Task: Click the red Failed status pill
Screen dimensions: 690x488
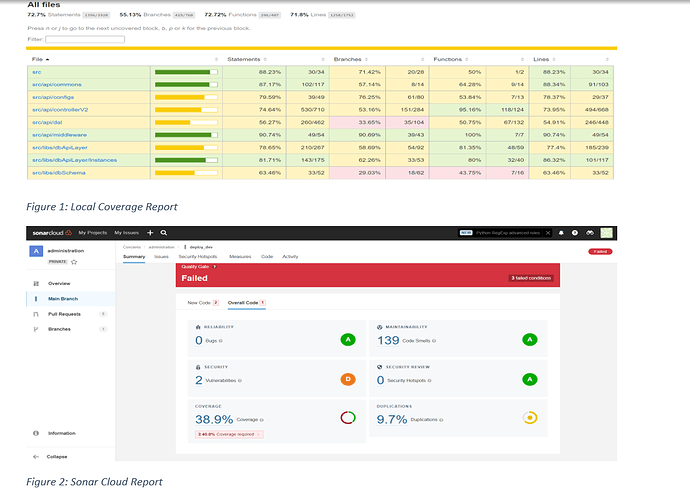Action: tap(600, 252)
